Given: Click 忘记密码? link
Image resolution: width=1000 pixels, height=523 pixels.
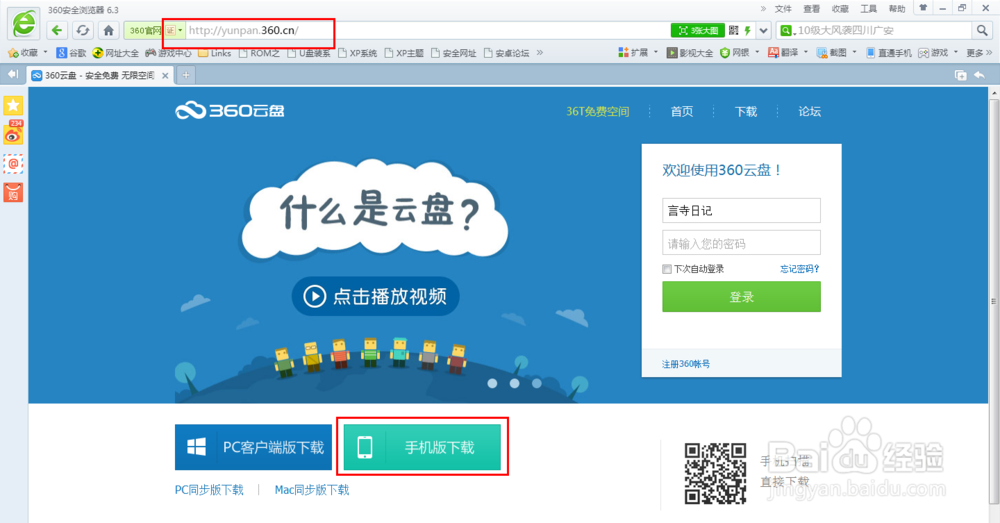Looking at the screenshot, I should (800, 269).
